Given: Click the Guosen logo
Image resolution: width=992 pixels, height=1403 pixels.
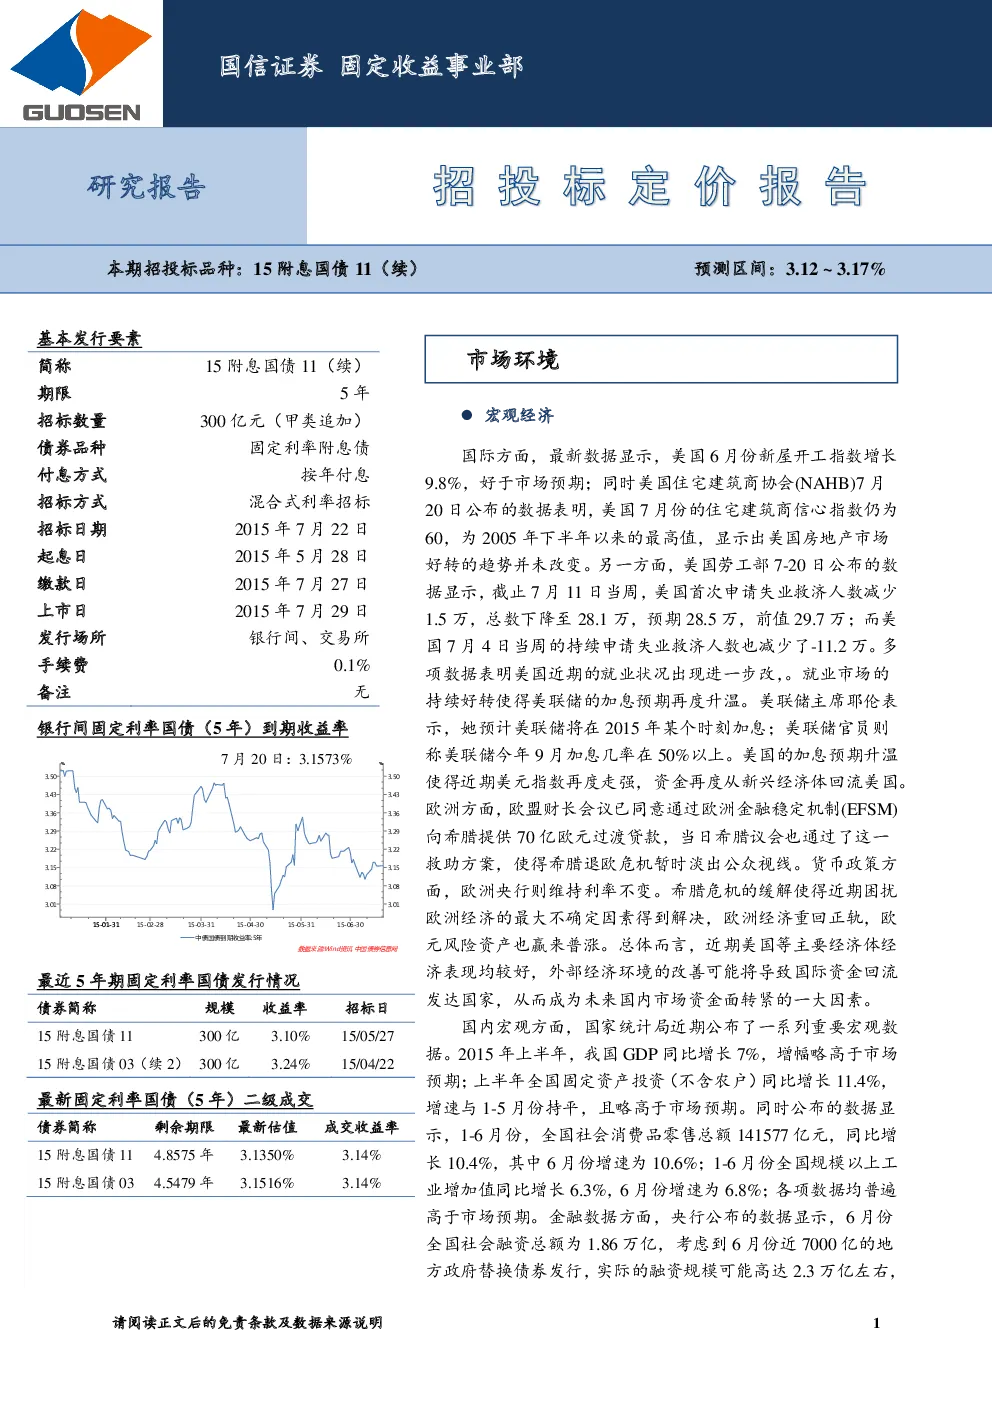Looking at the screenshot, I should click(x=81, y=65).
